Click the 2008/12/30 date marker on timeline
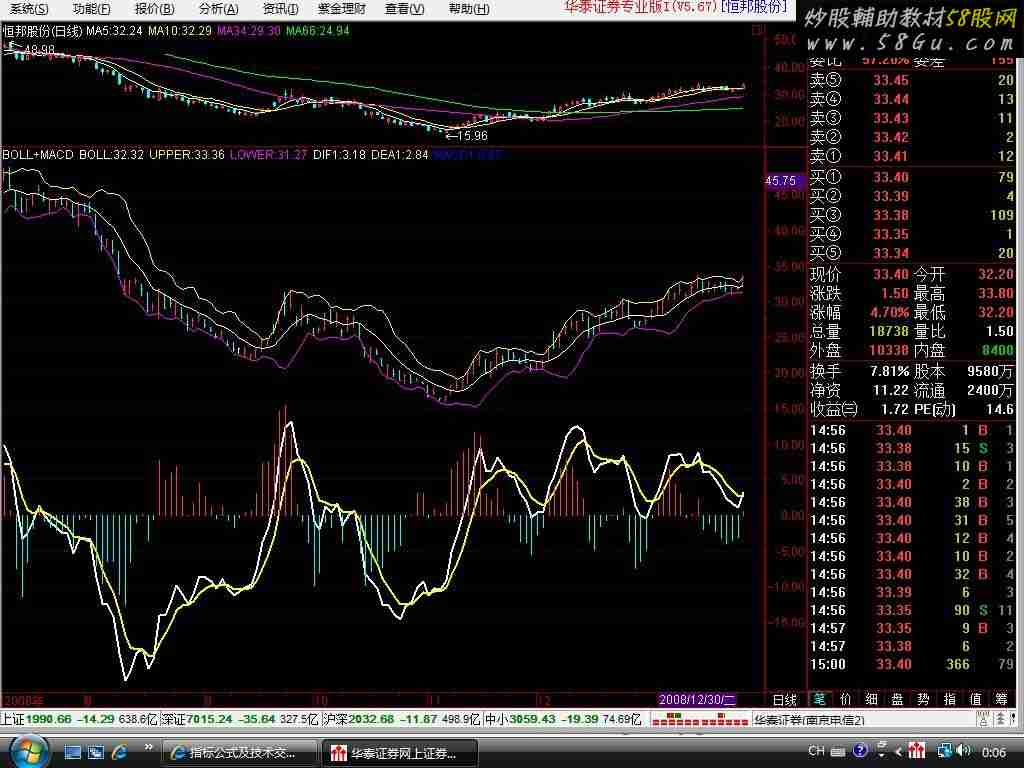Image resolution: width=1024 pixels, height=768 pixels. (697, 699)
